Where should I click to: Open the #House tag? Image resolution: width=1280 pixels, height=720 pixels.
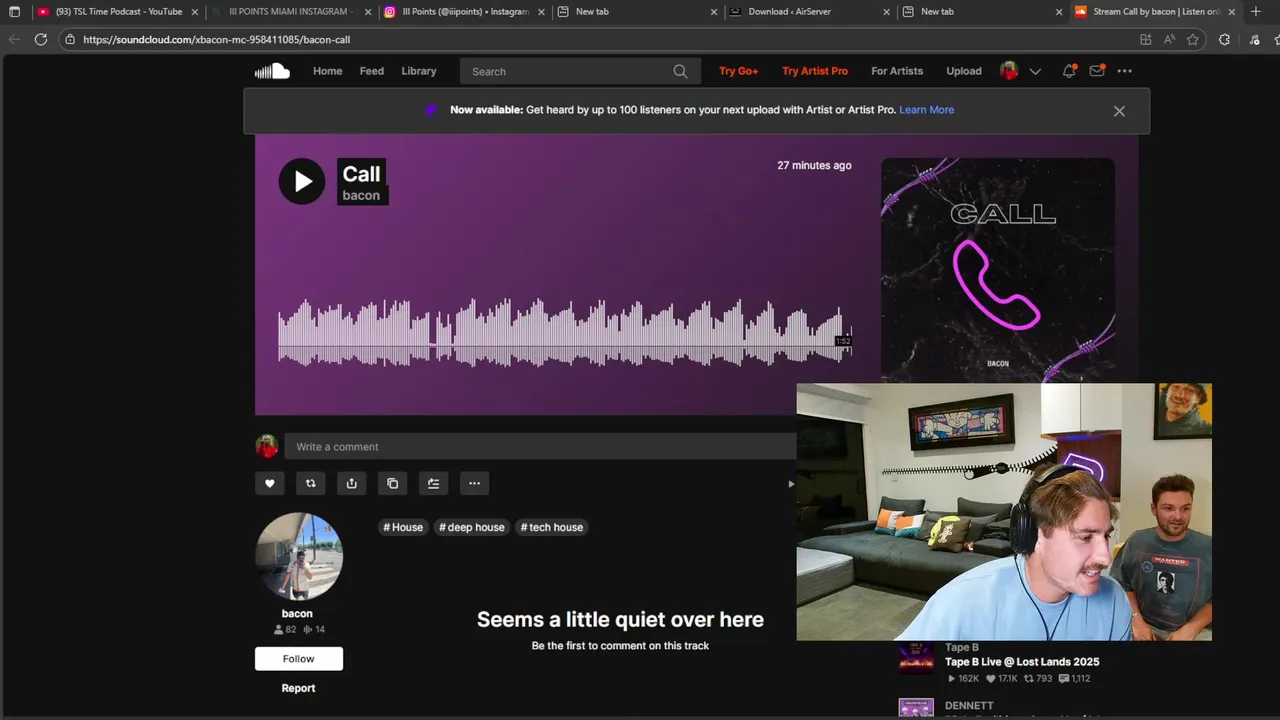point(403,527)
